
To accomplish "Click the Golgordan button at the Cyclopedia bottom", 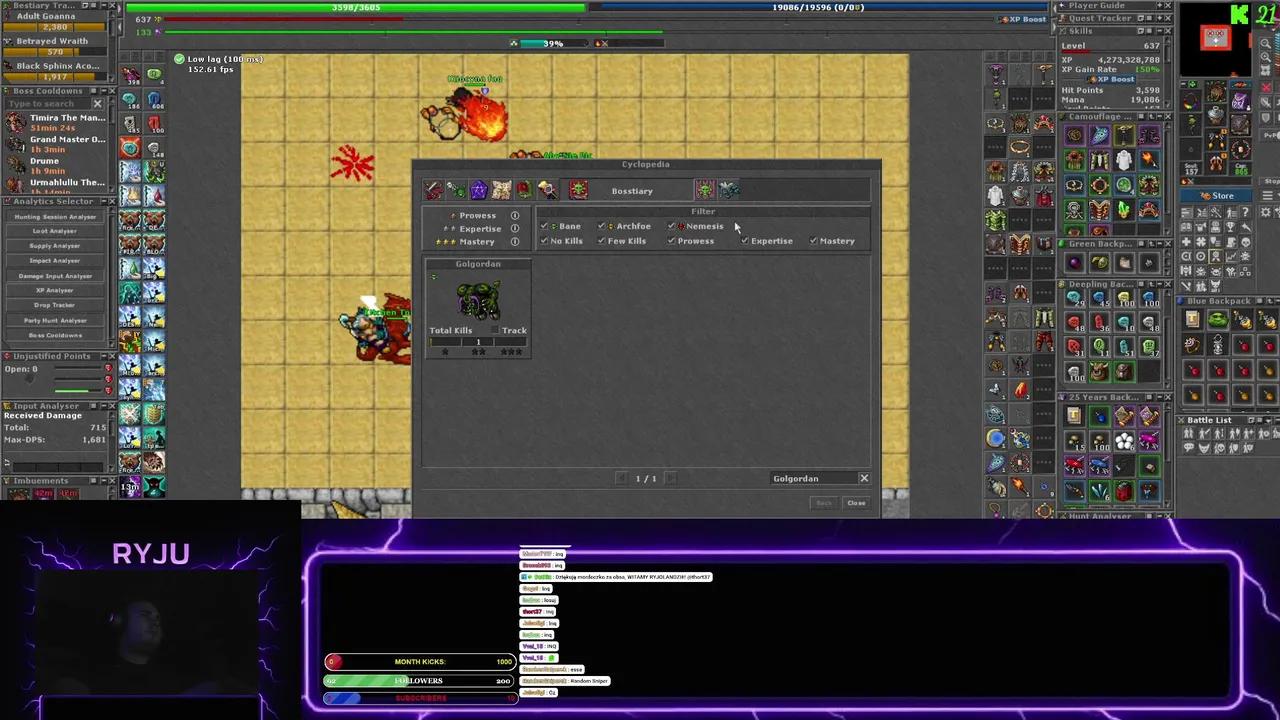I will pyautogui.click(x=796, y=478).
